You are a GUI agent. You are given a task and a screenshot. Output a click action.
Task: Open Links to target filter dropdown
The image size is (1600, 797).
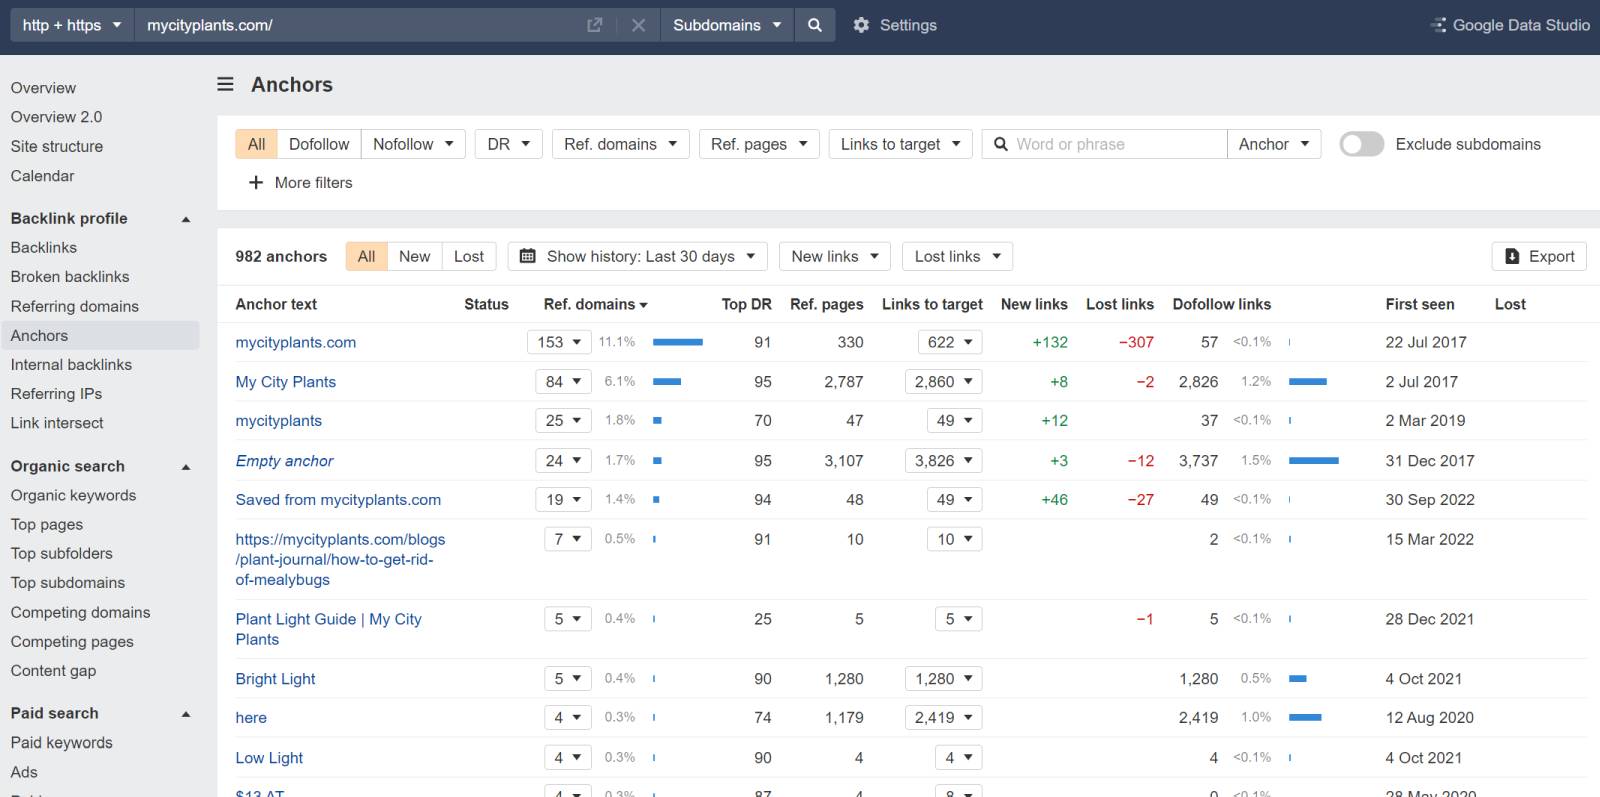click(900, 144)
